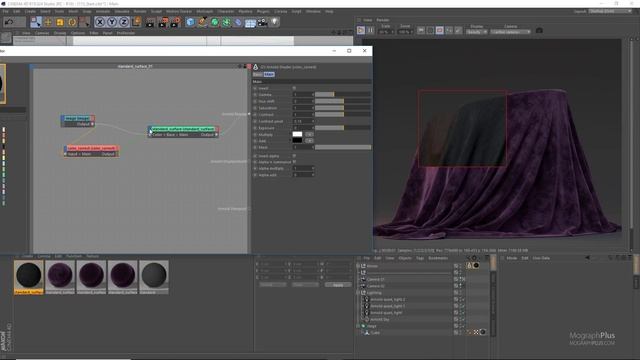Viewport: 640px width, 360px height.
Task: Collapse the Lighting group in object tree
Action: (359, 293)
